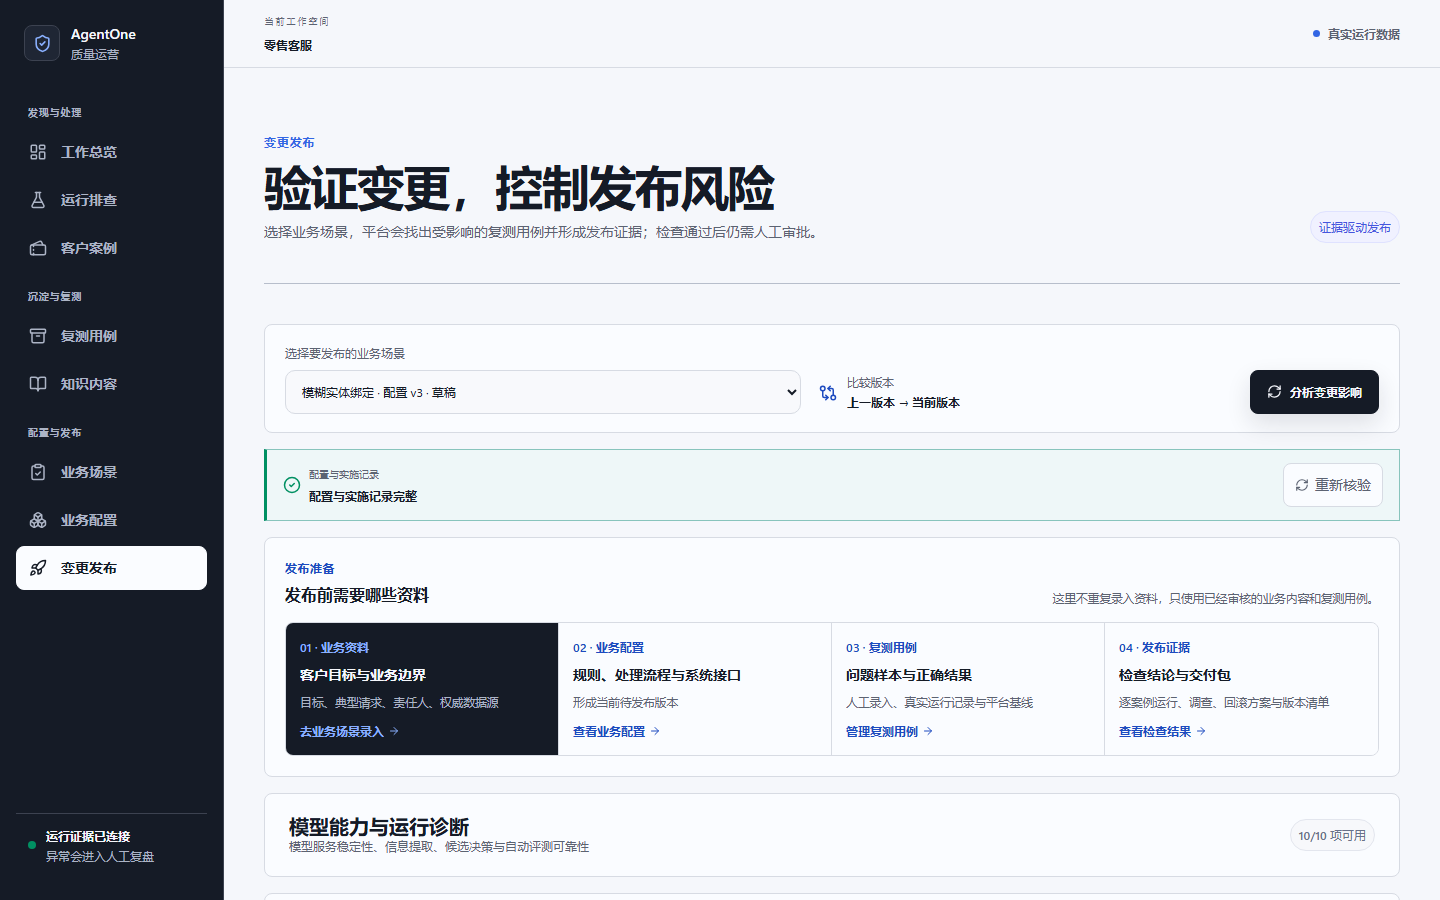Click the compare versions branch icon
The image size is (1440, 900).
tap(828, 393)
